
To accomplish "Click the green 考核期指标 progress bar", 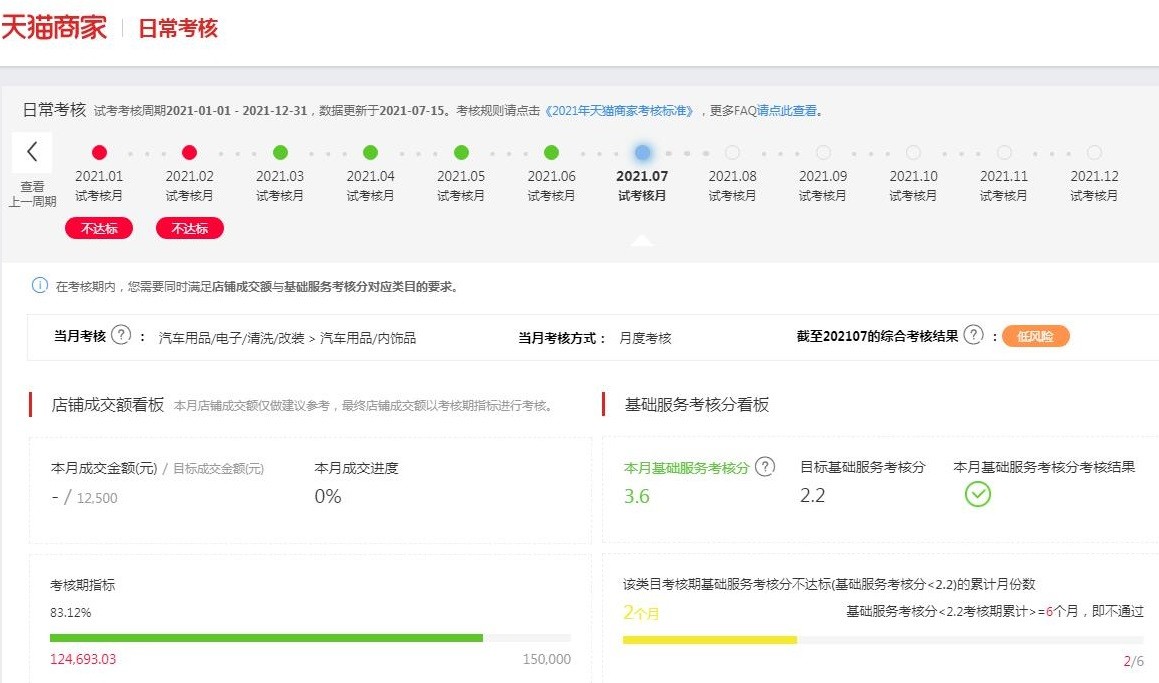I will click(266, 637).
